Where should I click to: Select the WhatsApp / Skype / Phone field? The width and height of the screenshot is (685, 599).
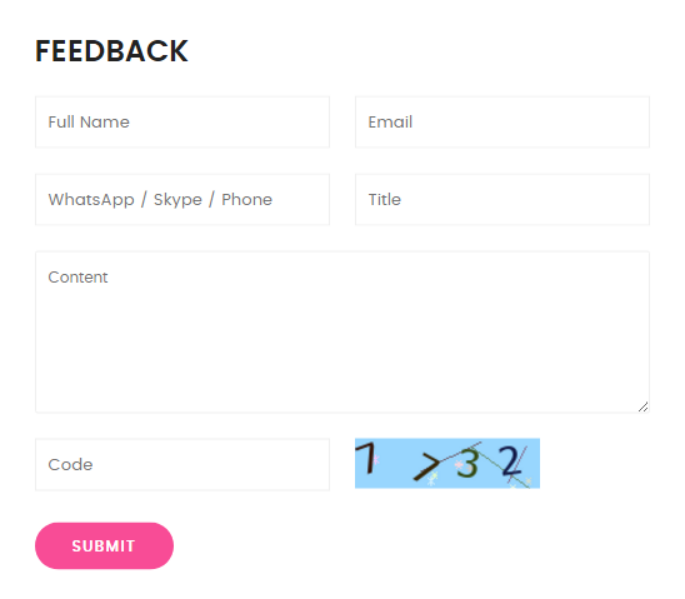point(182,199)
